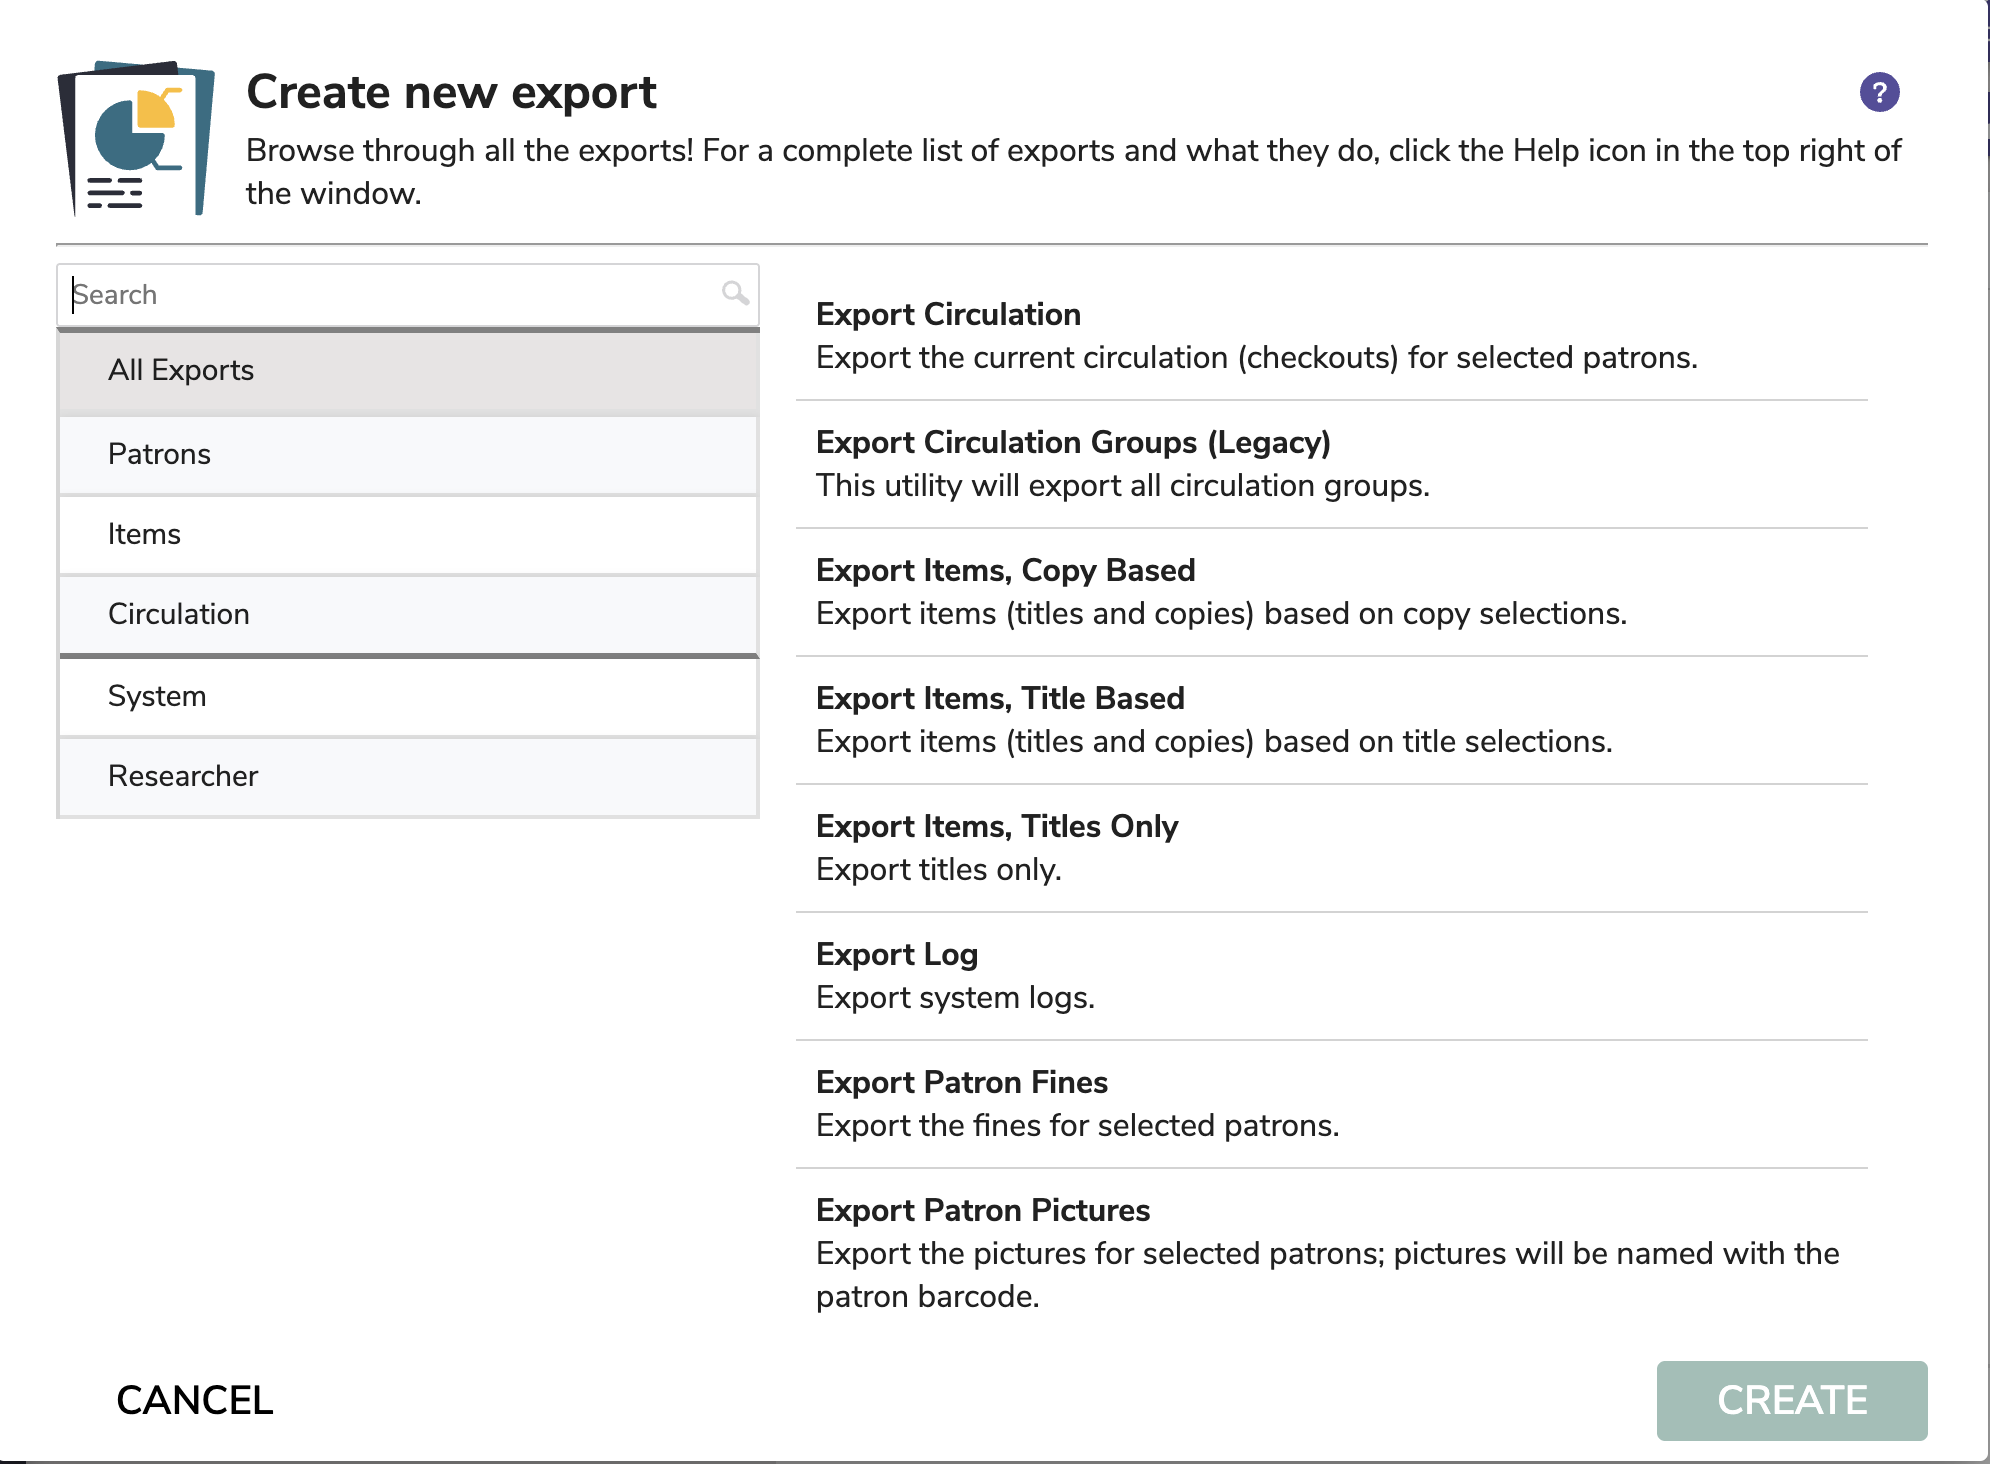Click the purple Help question mark icon
Screen dimensions: 1990x1464
pos(1879,93)
